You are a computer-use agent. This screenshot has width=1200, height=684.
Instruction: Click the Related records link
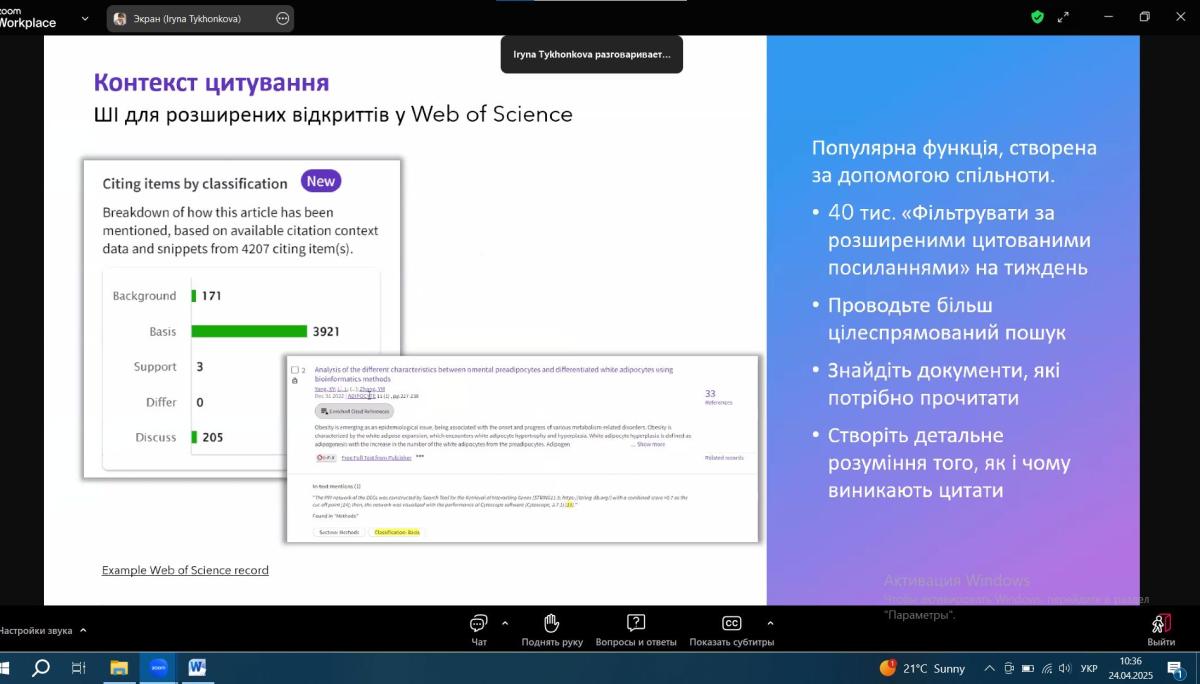[724, 458]
